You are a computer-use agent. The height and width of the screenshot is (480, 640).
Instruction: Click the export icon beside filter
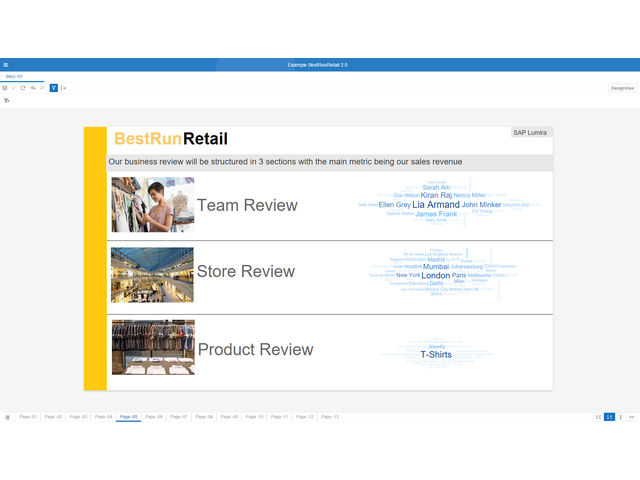(x=63, y=88)
